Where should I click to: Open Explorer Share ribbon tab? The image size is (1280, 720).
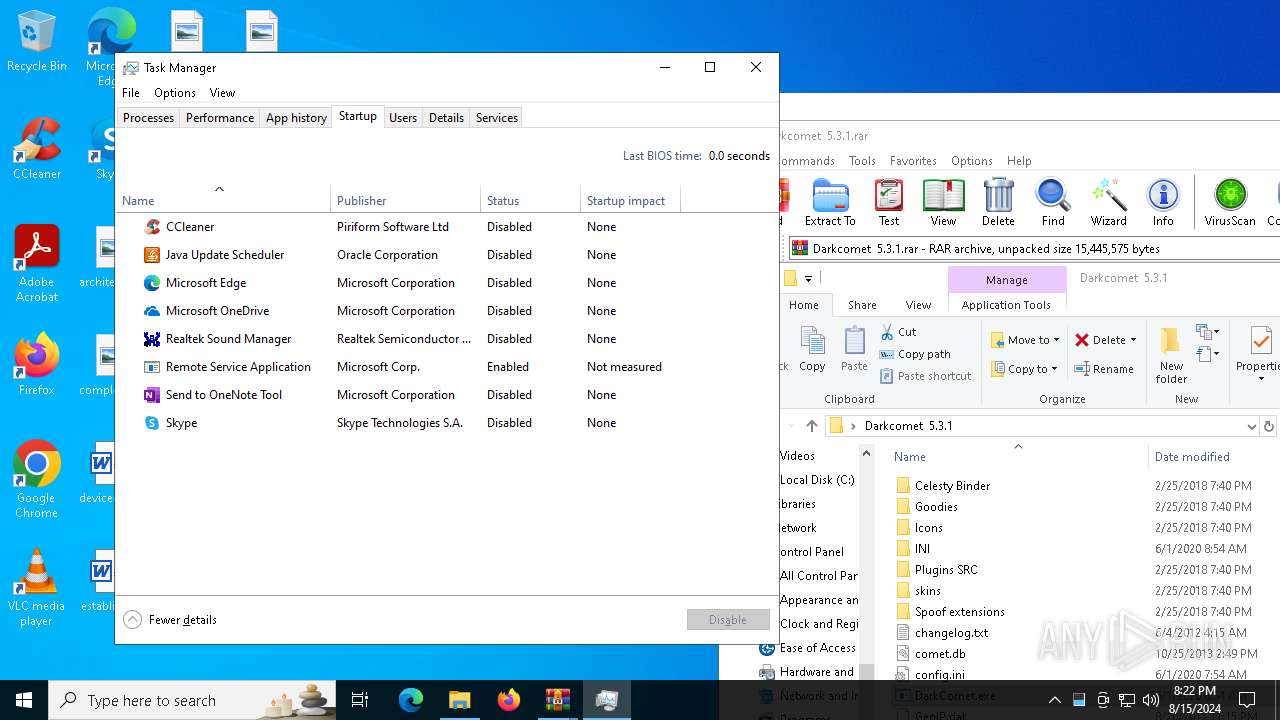tap(862, 305)
